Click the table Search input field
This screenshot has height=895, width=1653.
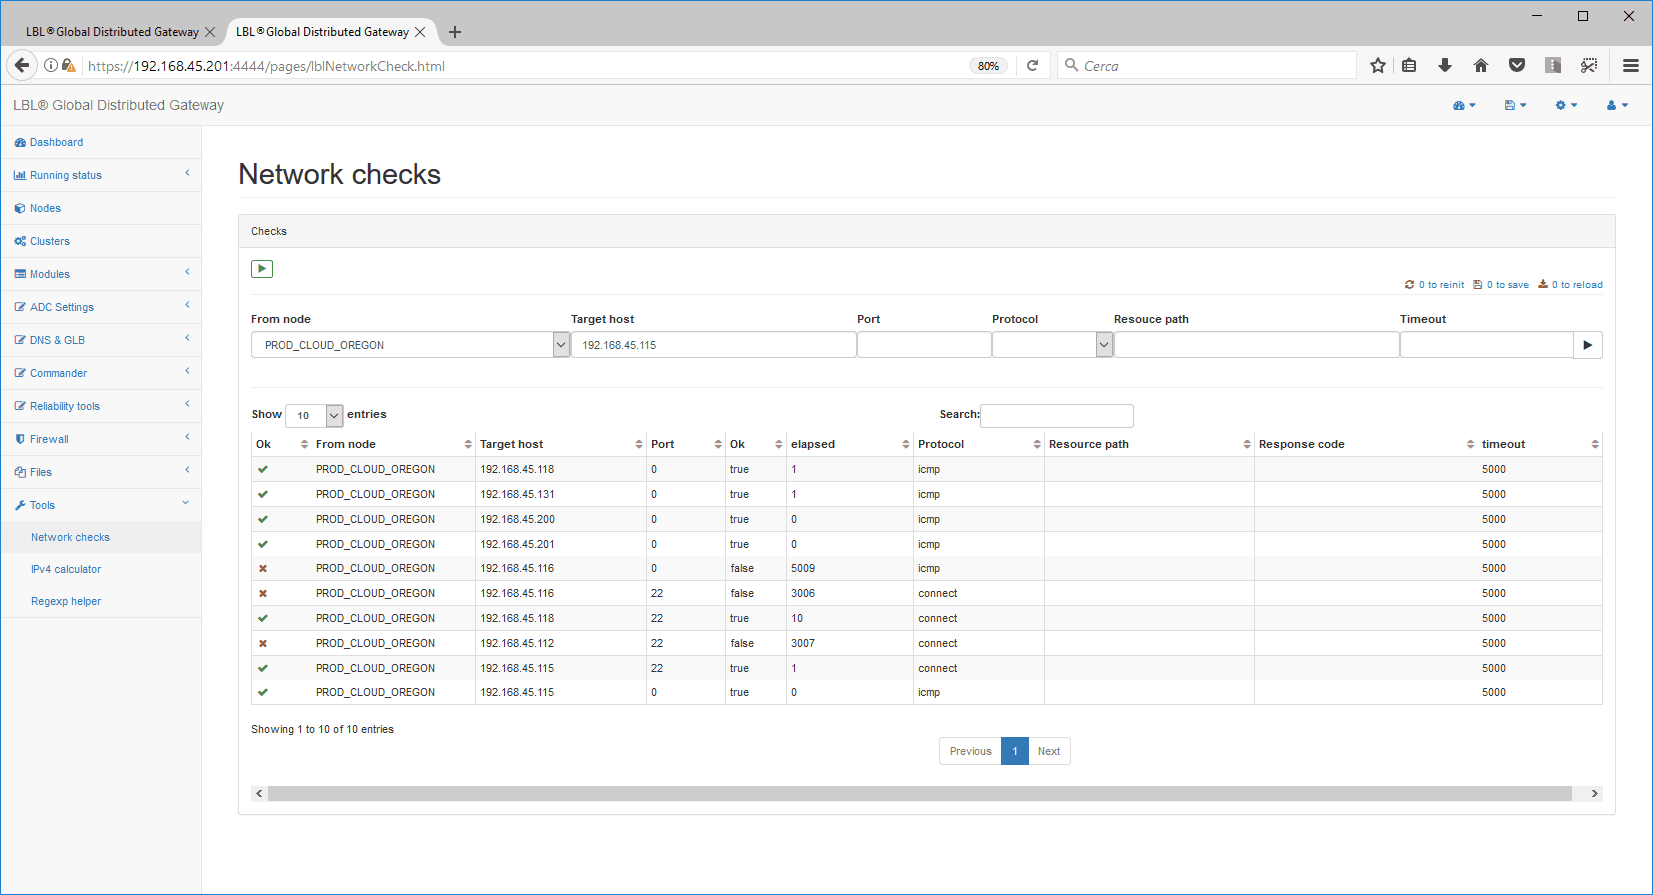[1057, 415]
